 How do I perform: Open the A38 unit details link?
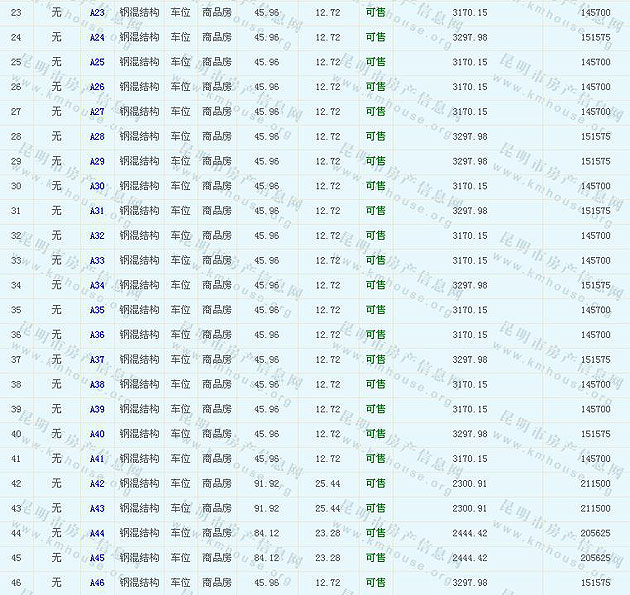(x=97, y=384)
